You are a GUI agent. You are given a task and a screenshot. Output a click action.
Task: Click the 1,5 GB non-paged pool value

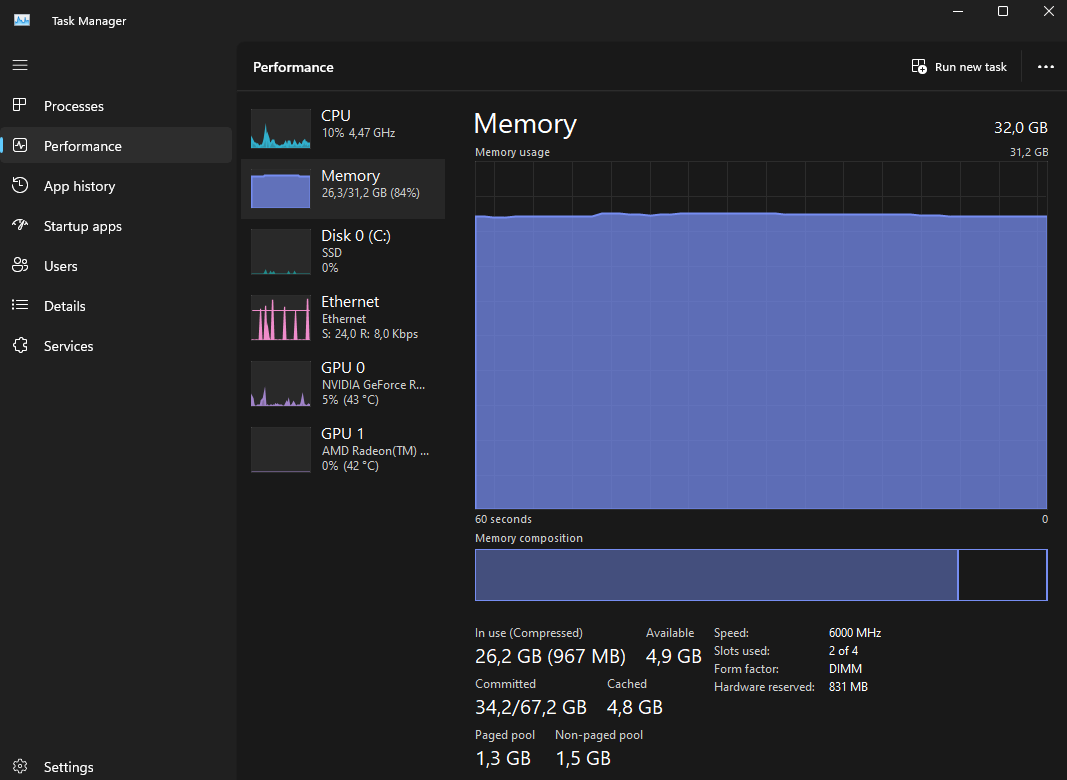click(582, 758)
